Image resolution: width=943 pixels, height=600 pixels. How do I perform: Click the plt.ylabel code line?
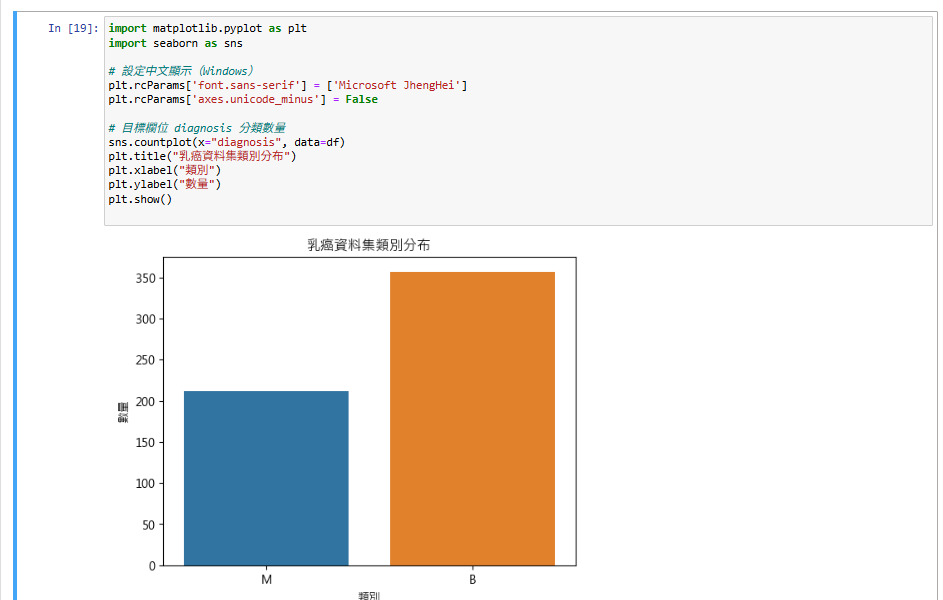[x=165, y=184]
